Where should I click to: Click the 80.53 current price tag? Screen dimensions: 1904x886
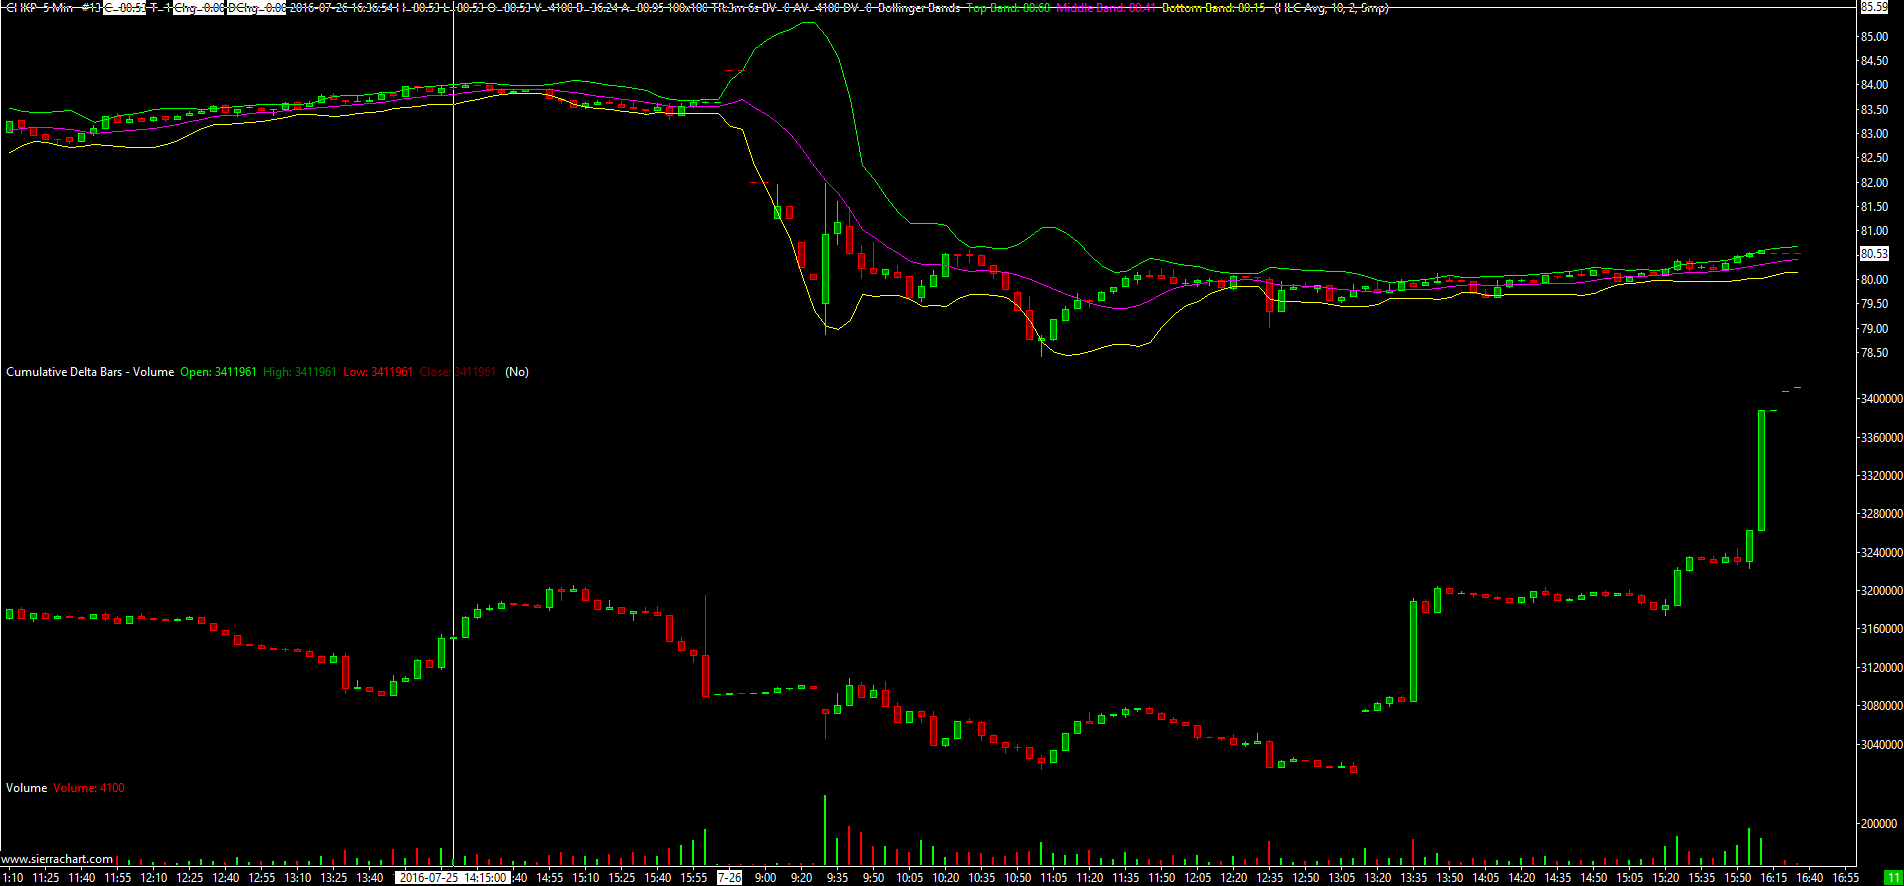click(1874, 254)
